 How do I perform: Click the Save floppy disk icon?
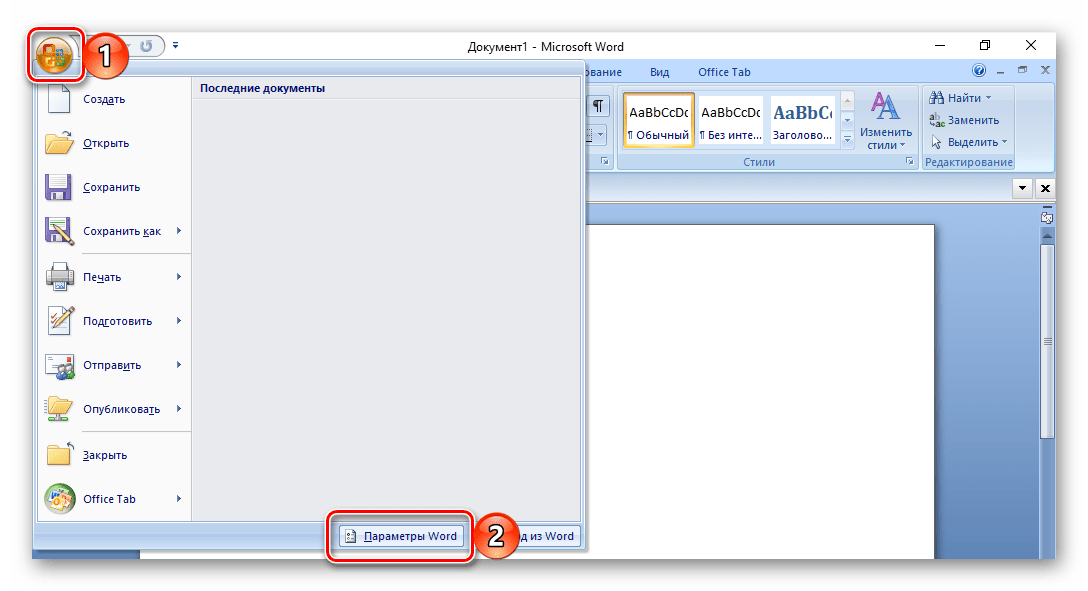[59, 187]
